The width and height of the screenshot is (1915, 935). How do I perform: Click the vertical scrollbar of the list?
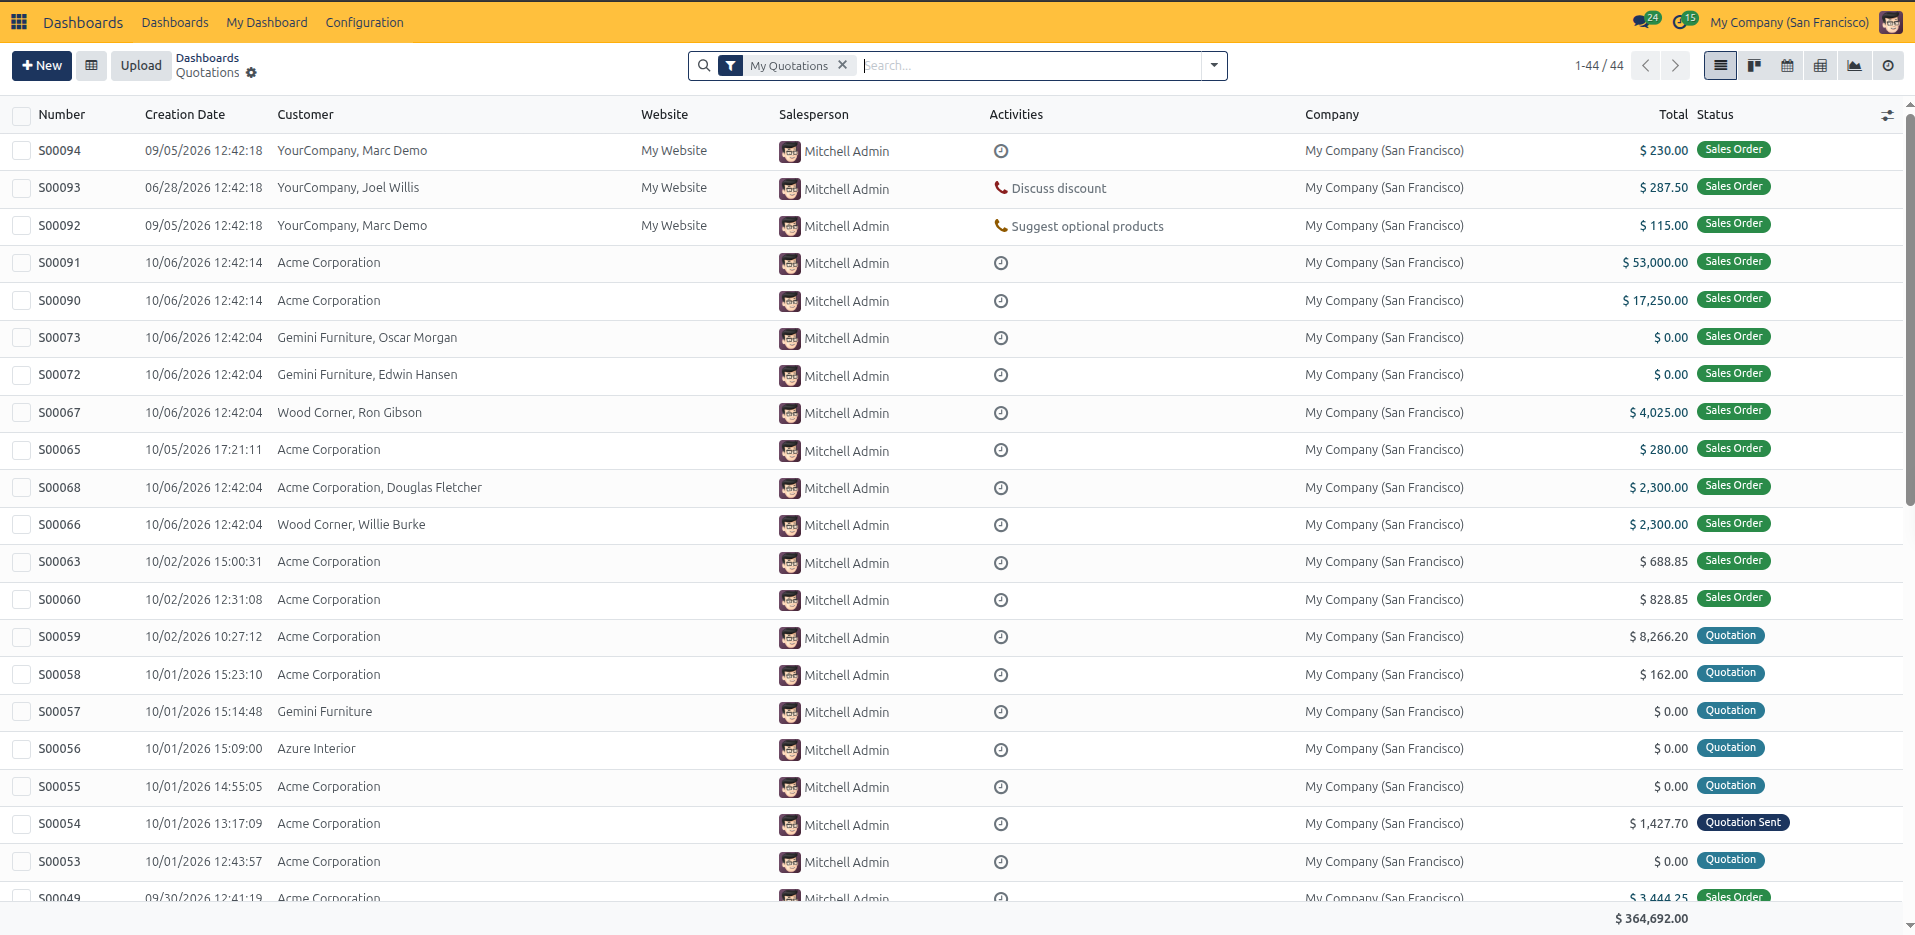[1909, 310]
